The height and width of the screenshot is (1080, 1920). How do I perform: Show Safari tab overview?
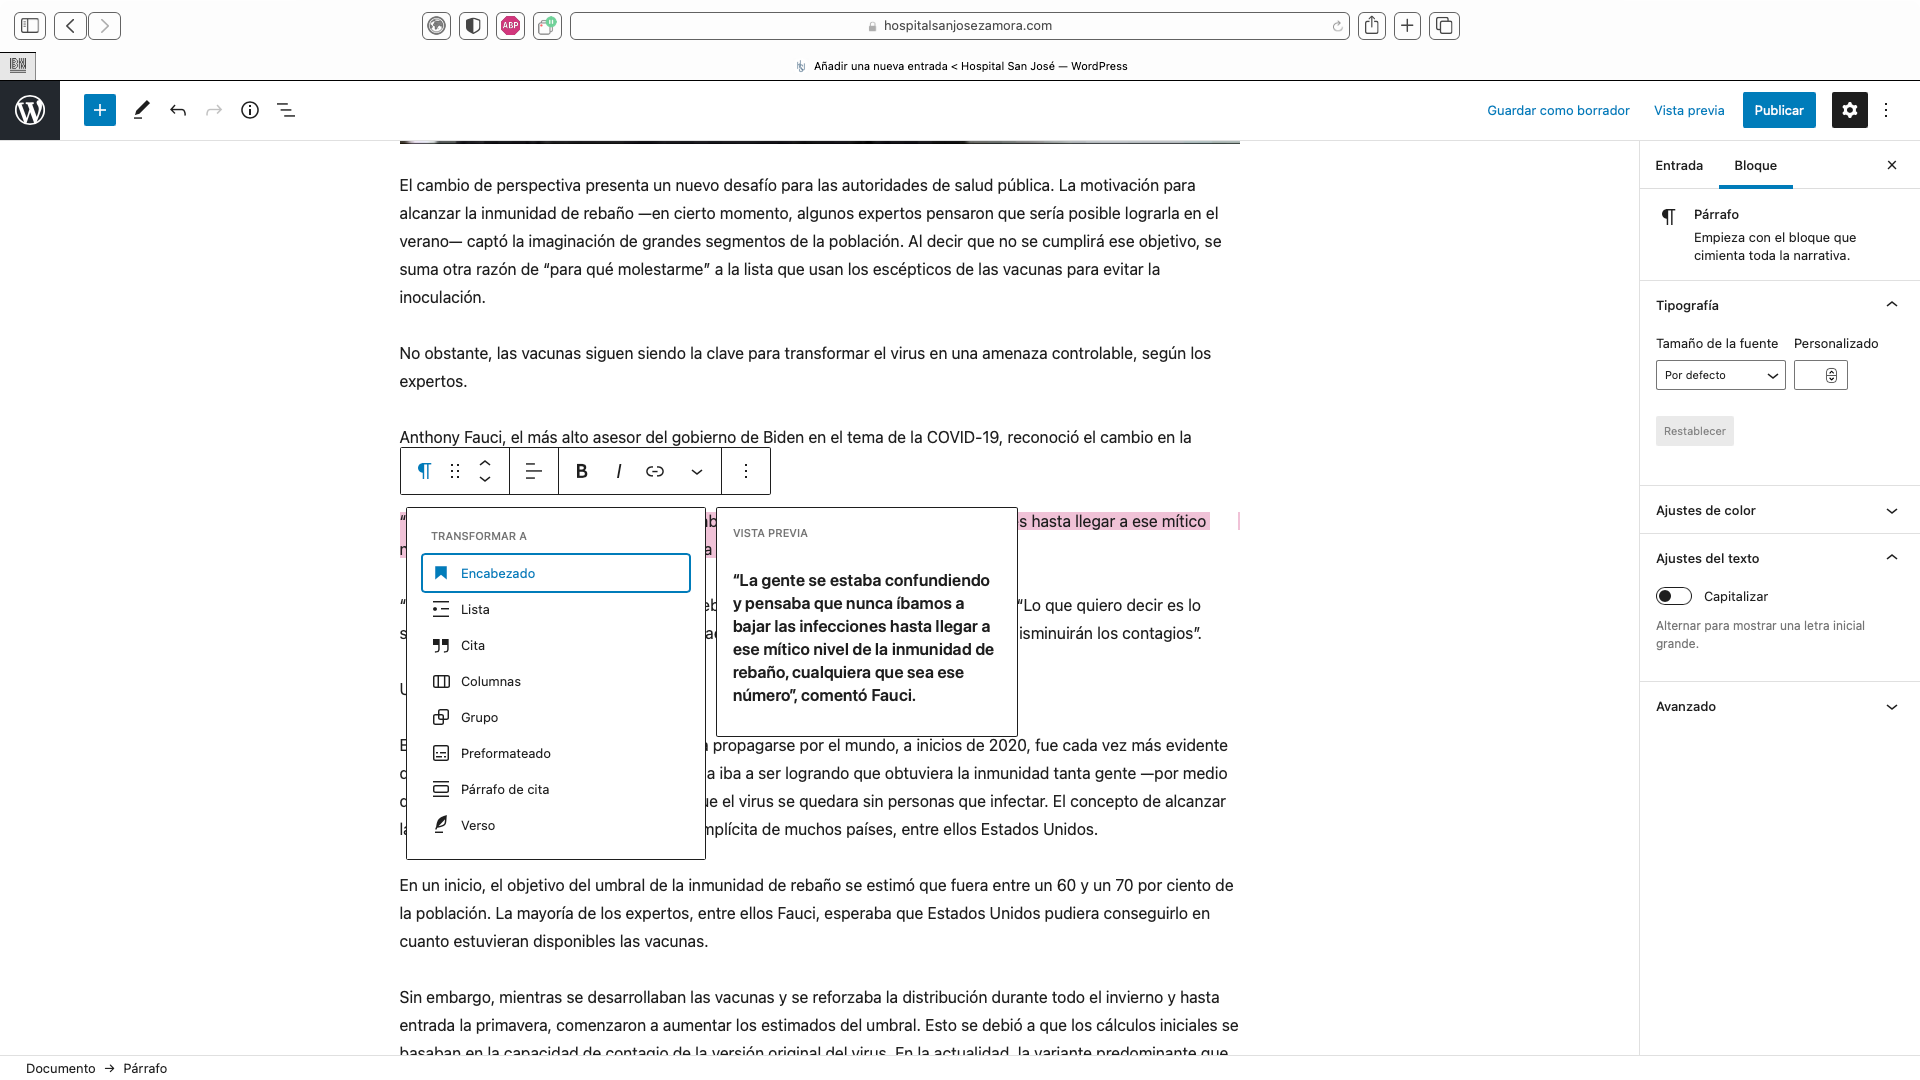tap(1444, 25)
